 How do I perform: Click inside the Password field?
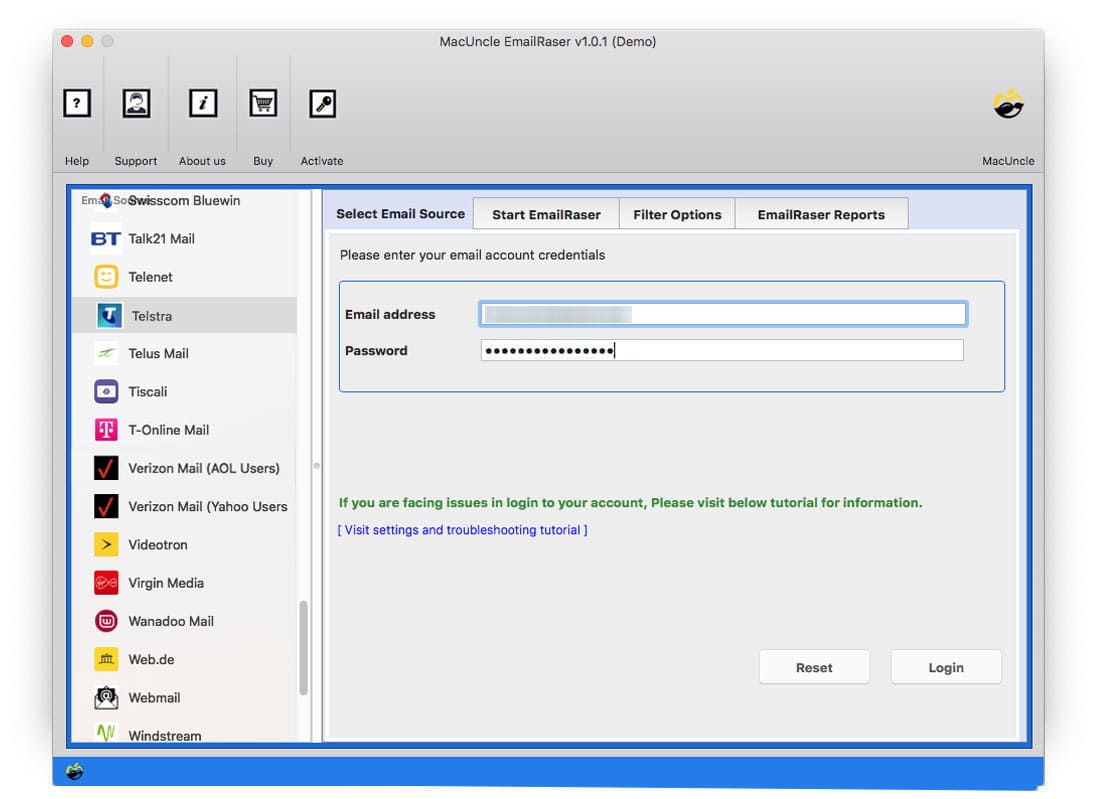coord(720,350)
